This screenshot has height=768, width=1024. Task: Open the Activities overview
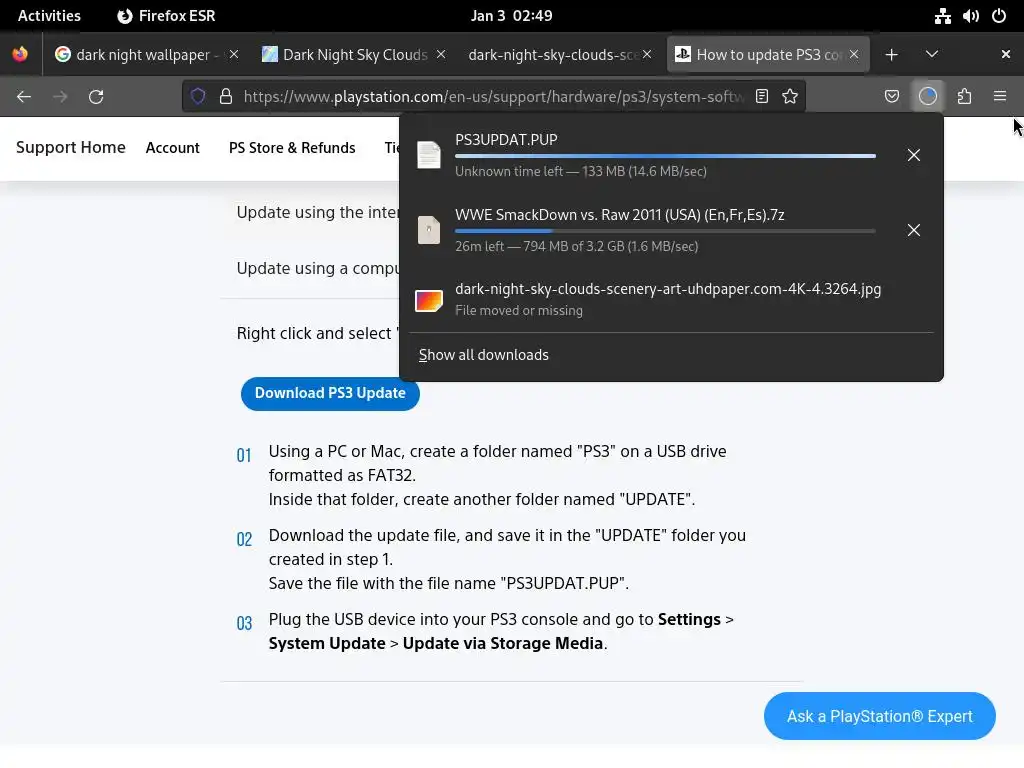click(49, 16)
